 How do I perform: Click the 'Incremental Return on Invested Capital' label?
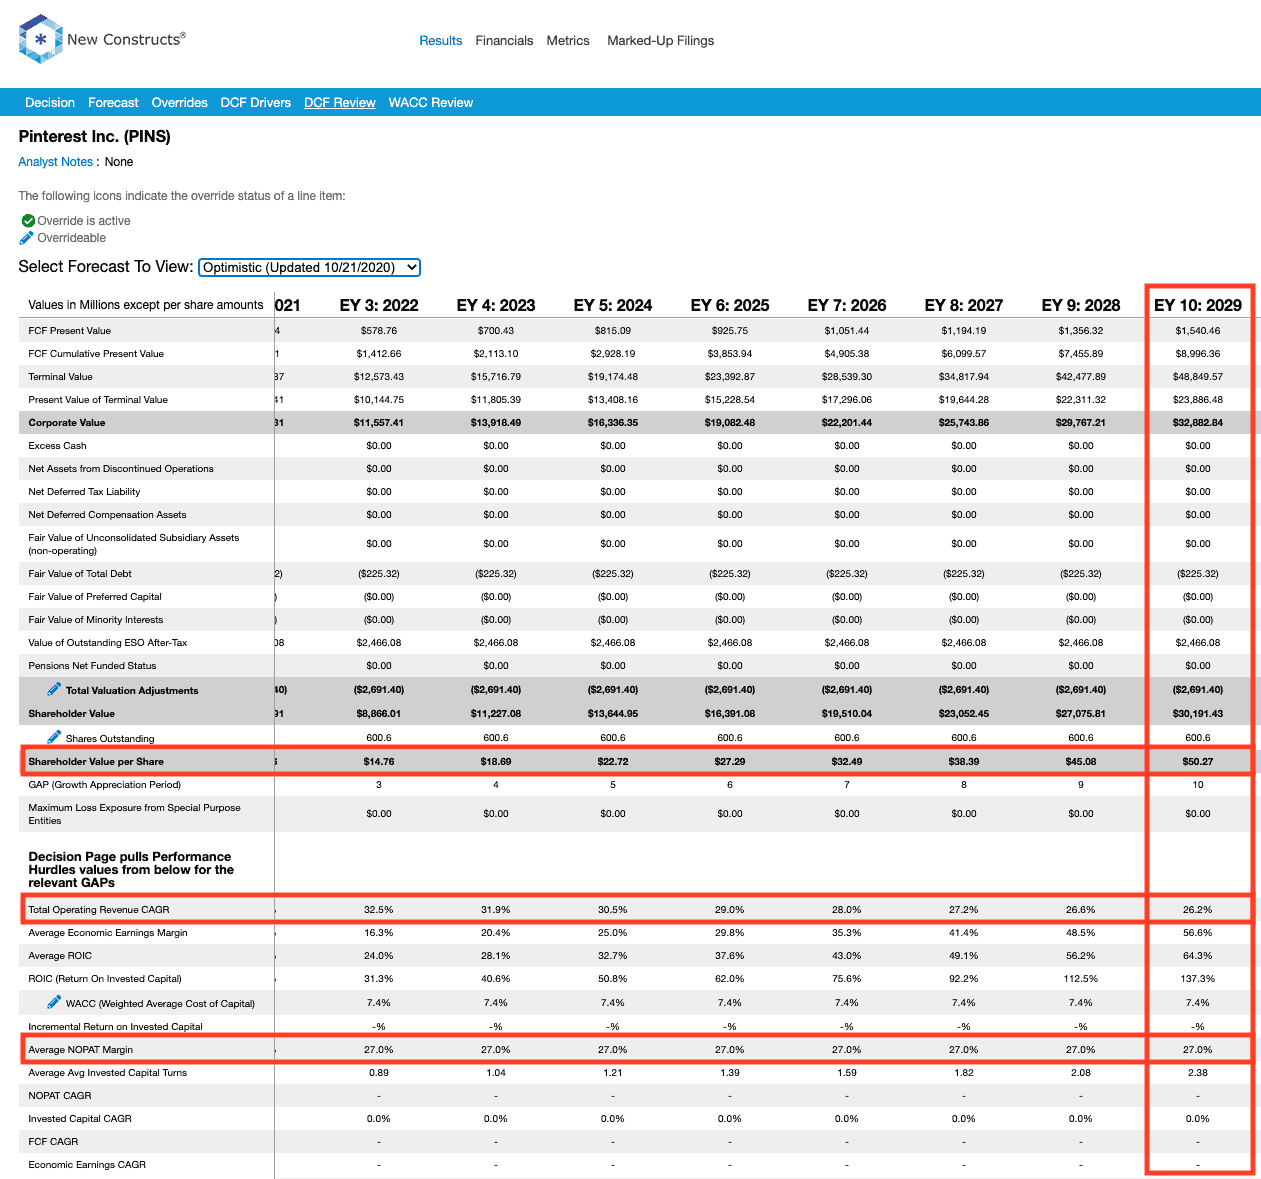tap(115, 1027)
